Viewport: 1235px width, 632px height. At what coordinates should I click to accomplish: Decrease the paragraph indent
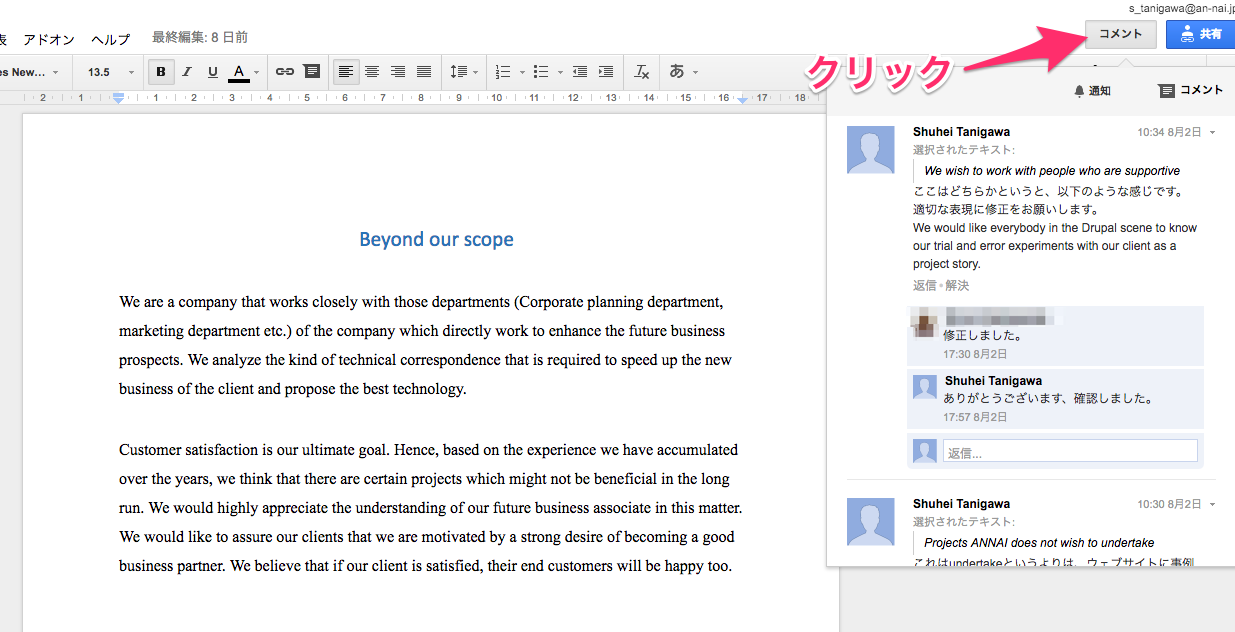tap(580, 72)
